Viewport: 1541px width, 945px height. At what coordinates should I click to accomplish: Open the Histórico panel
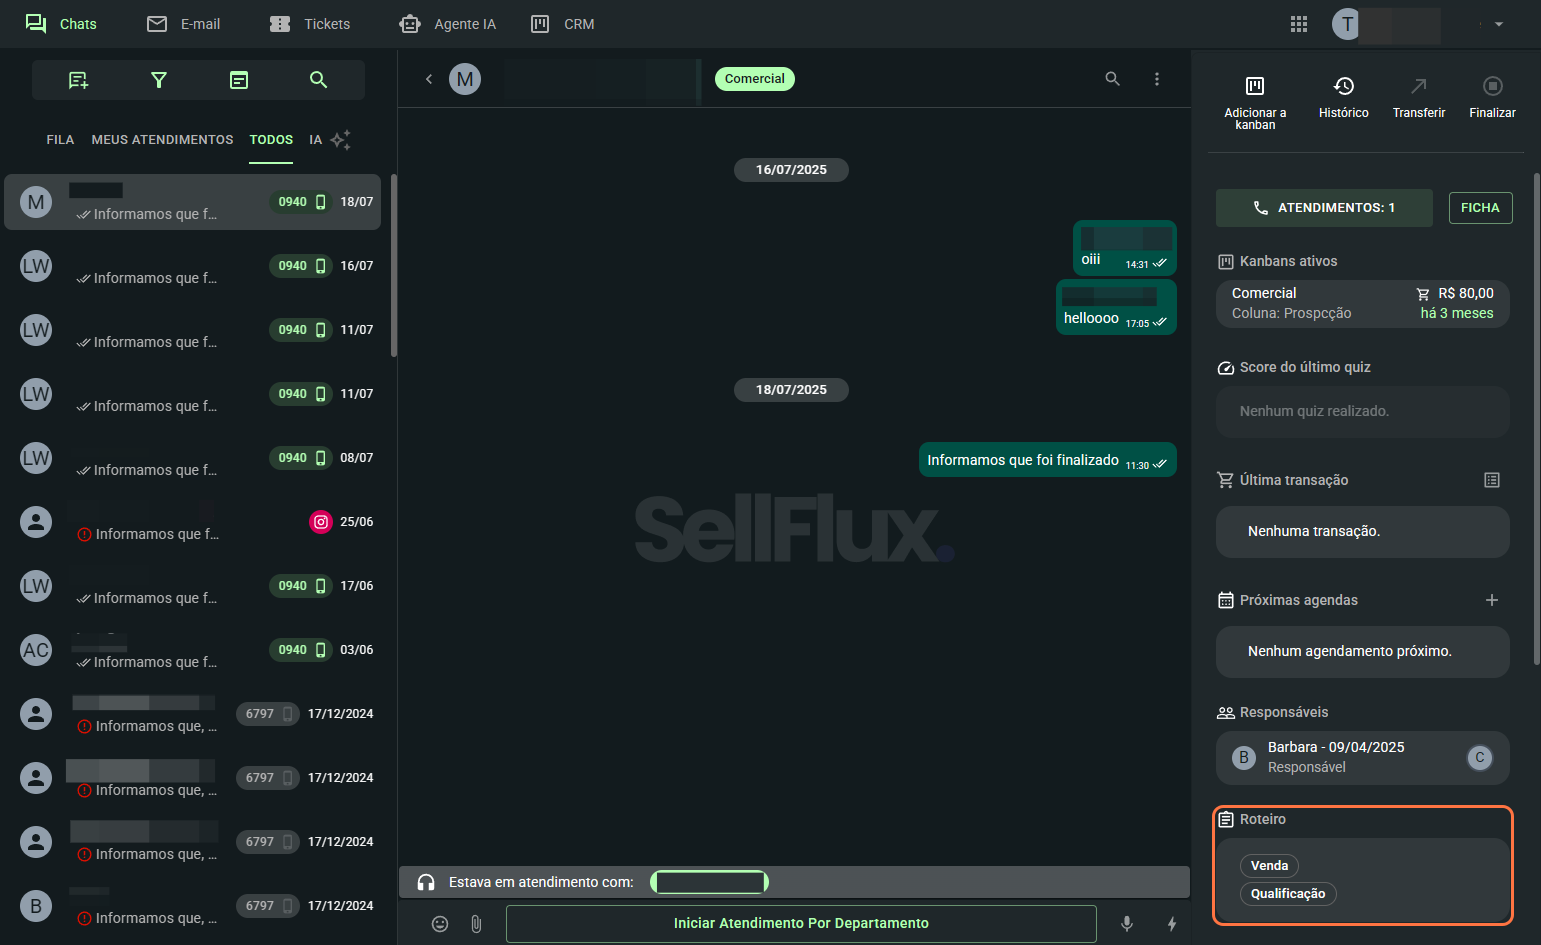click(x=1344, y=98)
